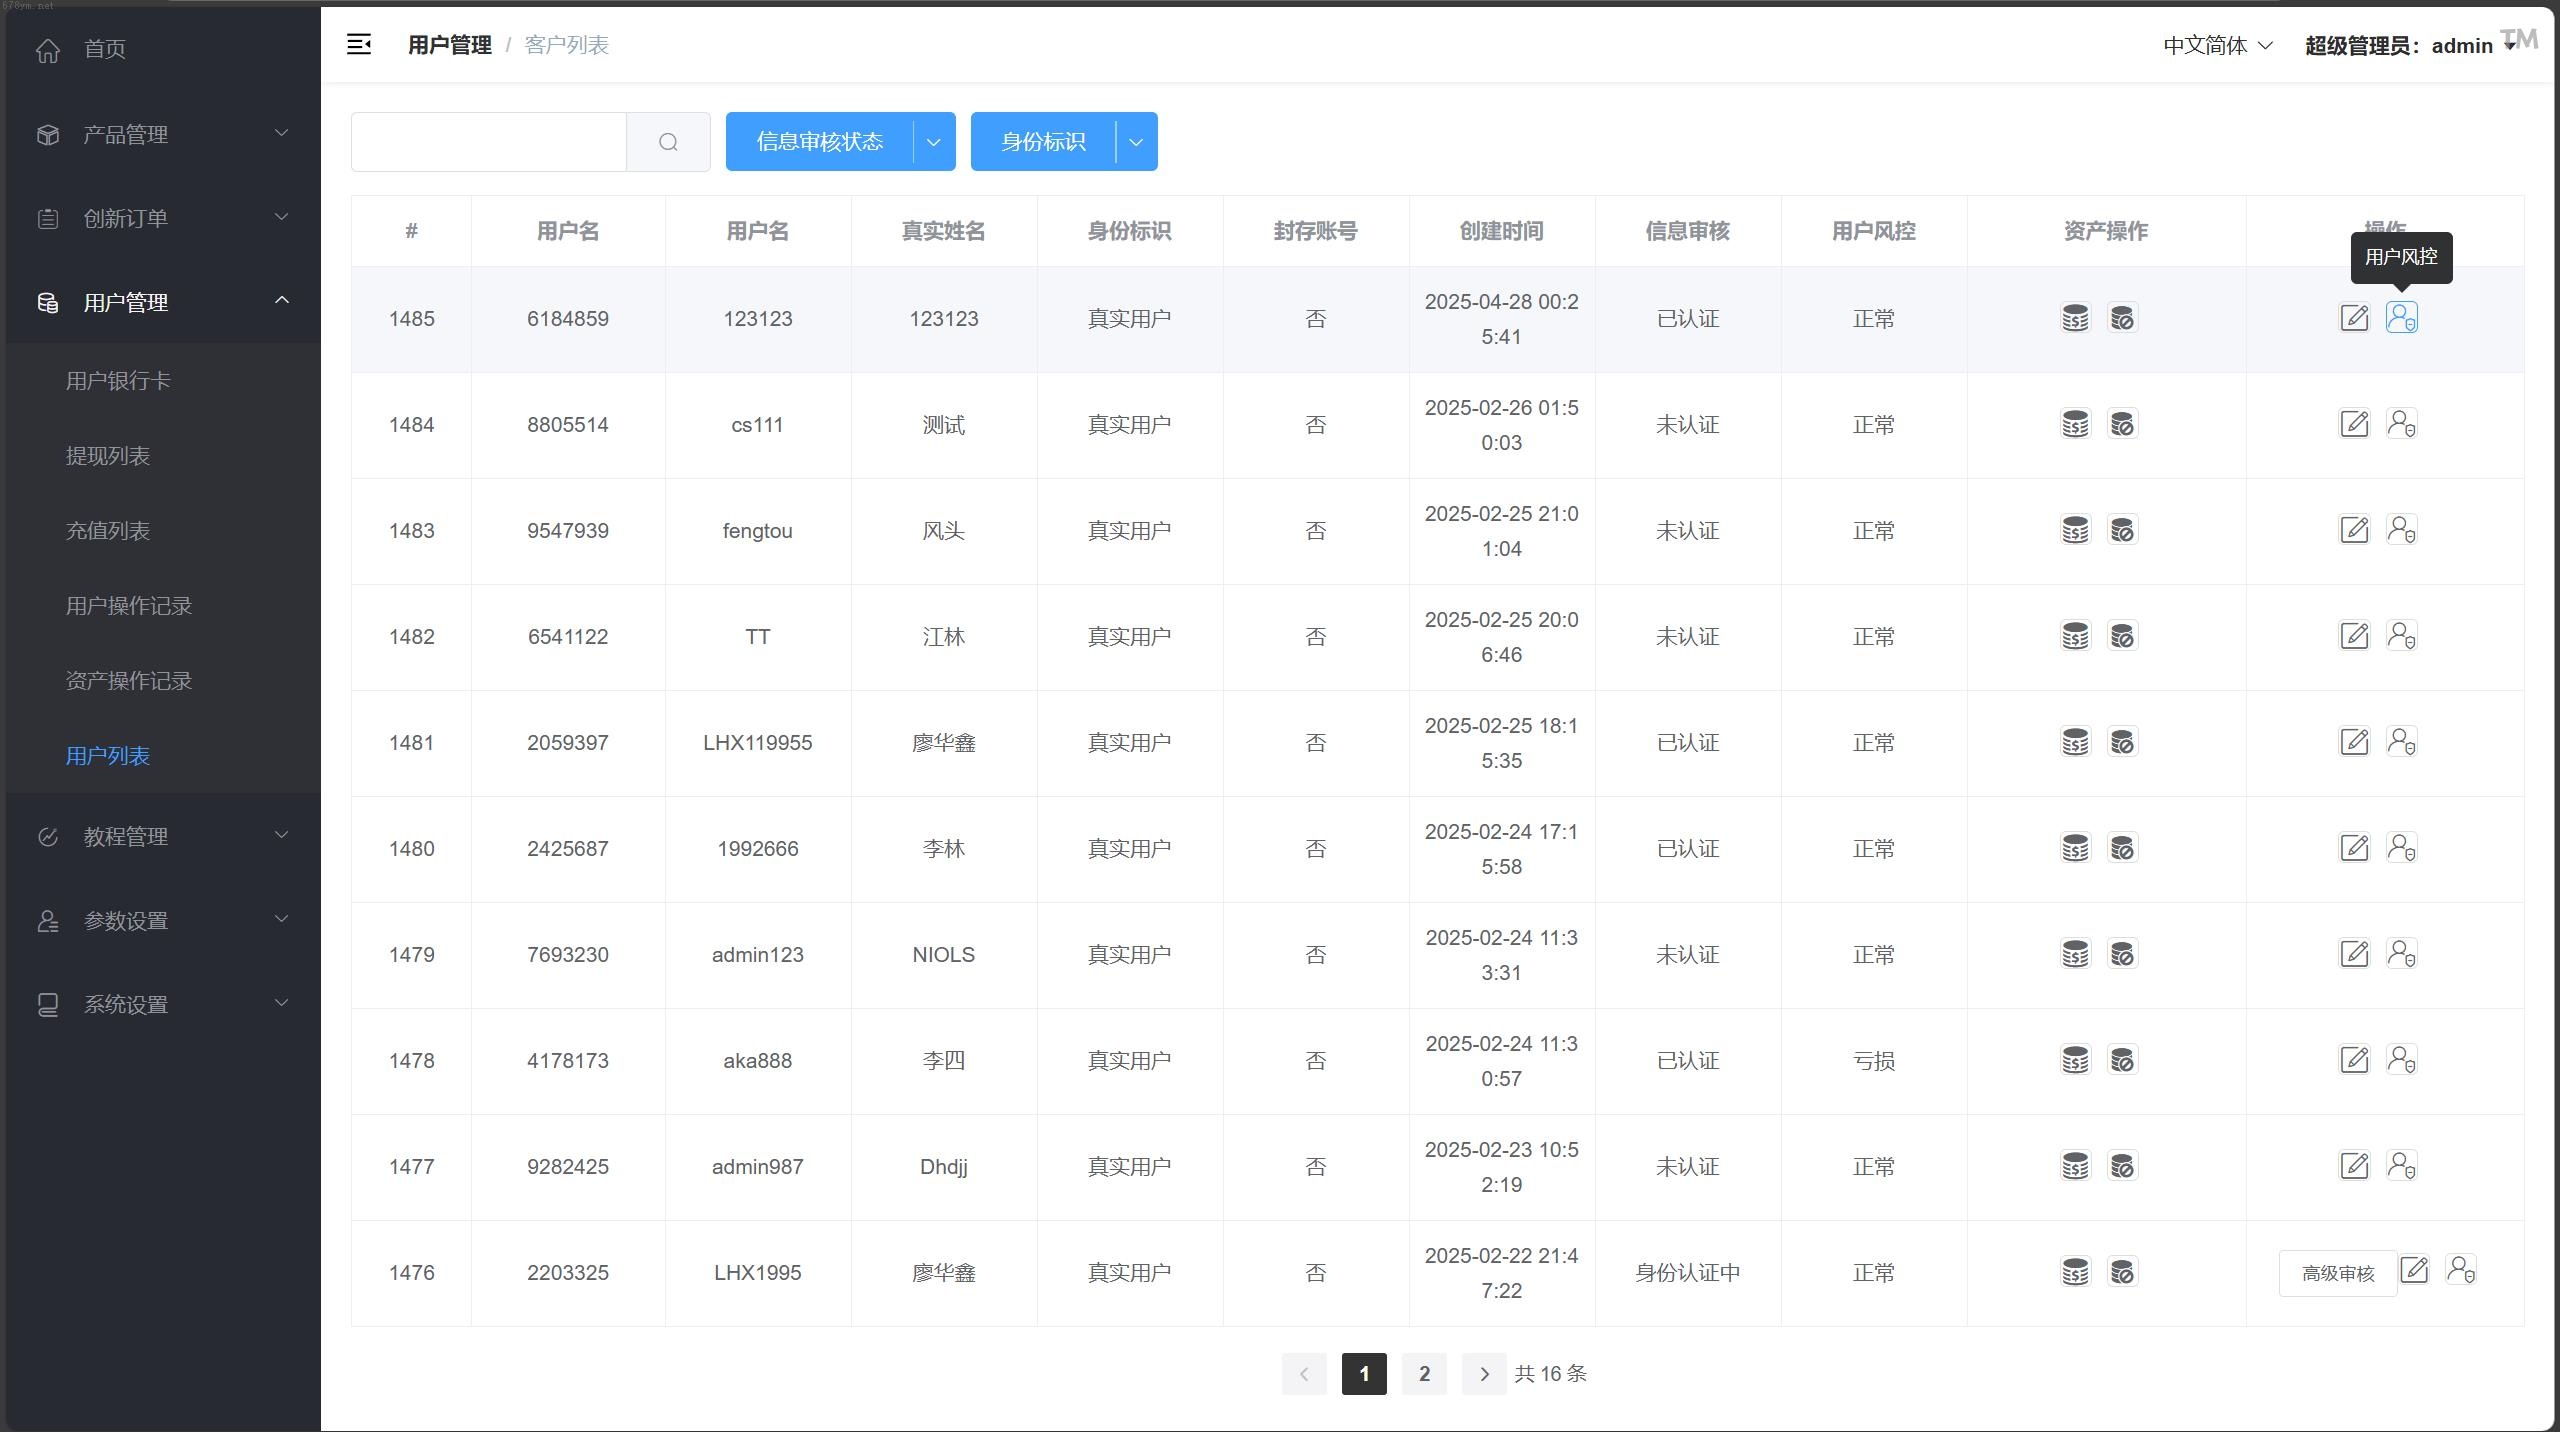
Task: Open the 中文简体 language dropdown
Action: pos(2217,45)
